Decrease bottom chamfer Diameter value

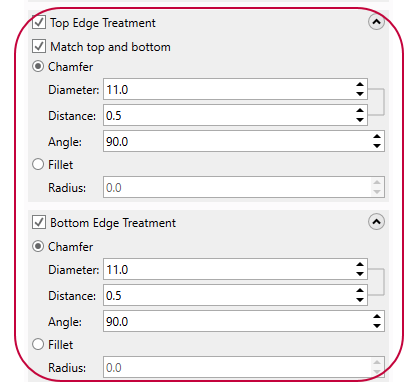tap(360, 274)
